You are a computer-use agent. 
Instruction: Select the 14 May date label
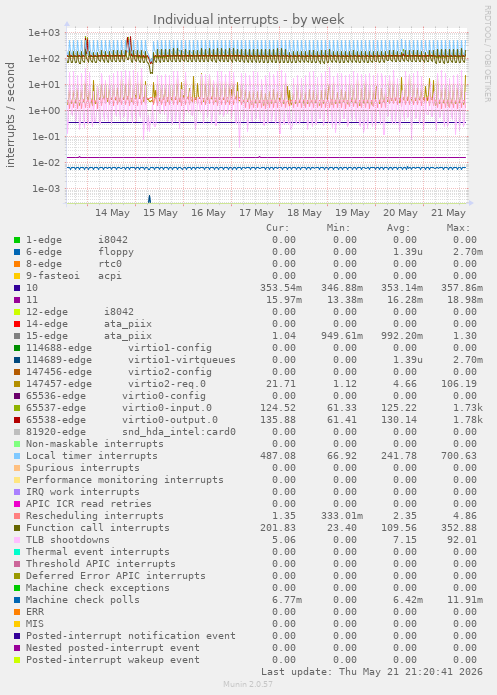pos(112,213)
